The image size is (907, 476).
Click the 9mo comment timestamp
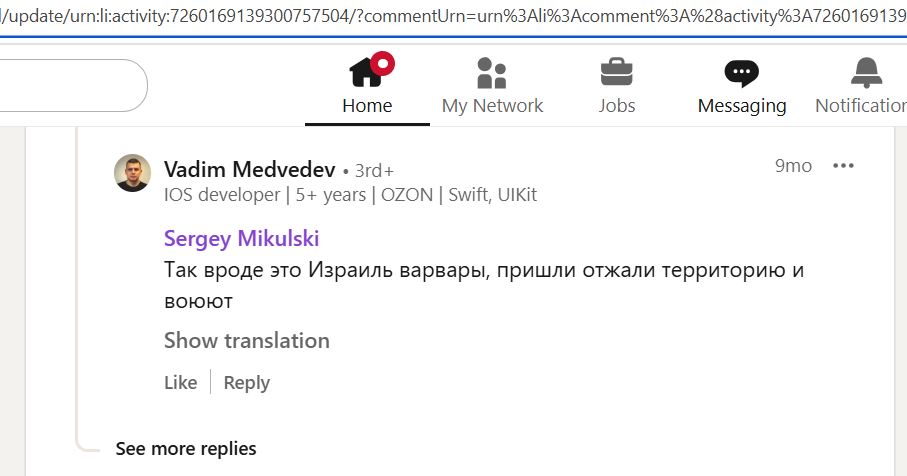[793, 166]
